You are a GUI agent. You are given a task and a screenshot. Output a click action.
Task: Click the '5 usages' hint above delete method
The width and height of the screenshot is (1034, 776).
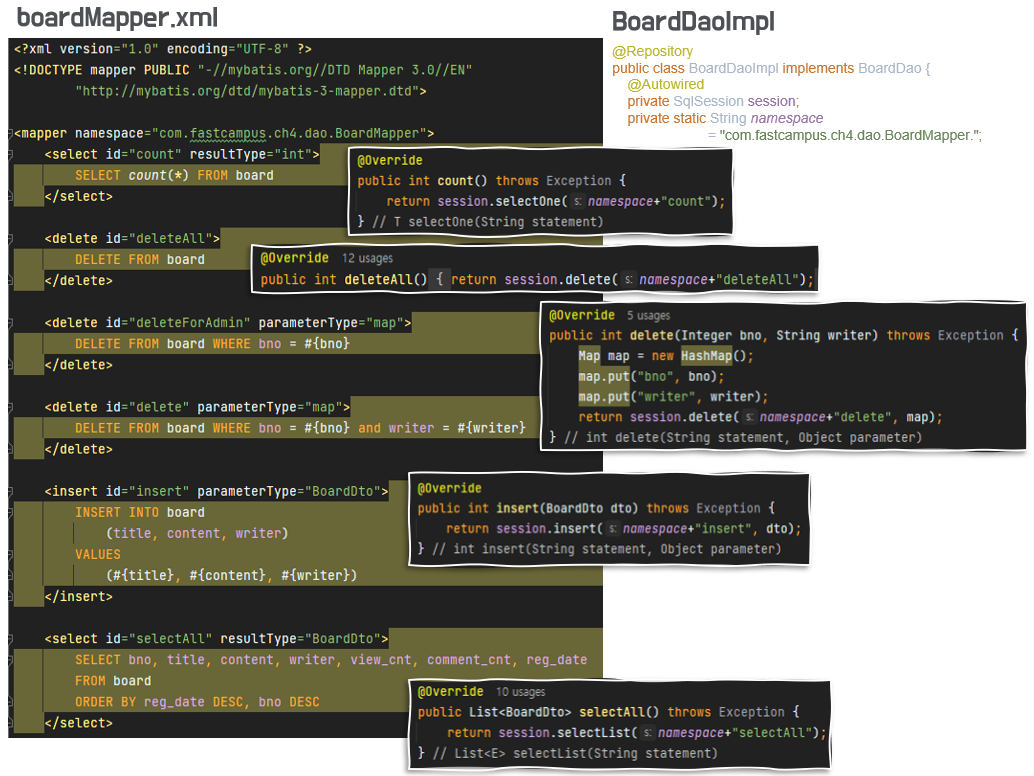[648, 316]
